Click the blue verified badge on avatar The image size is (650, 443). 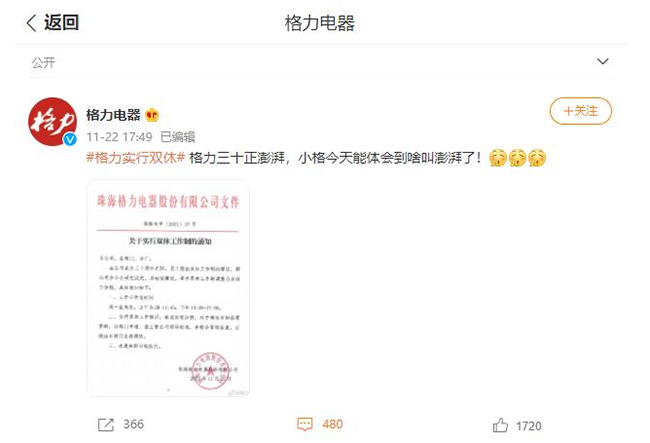pyautogui.click(x=70, y=139)
